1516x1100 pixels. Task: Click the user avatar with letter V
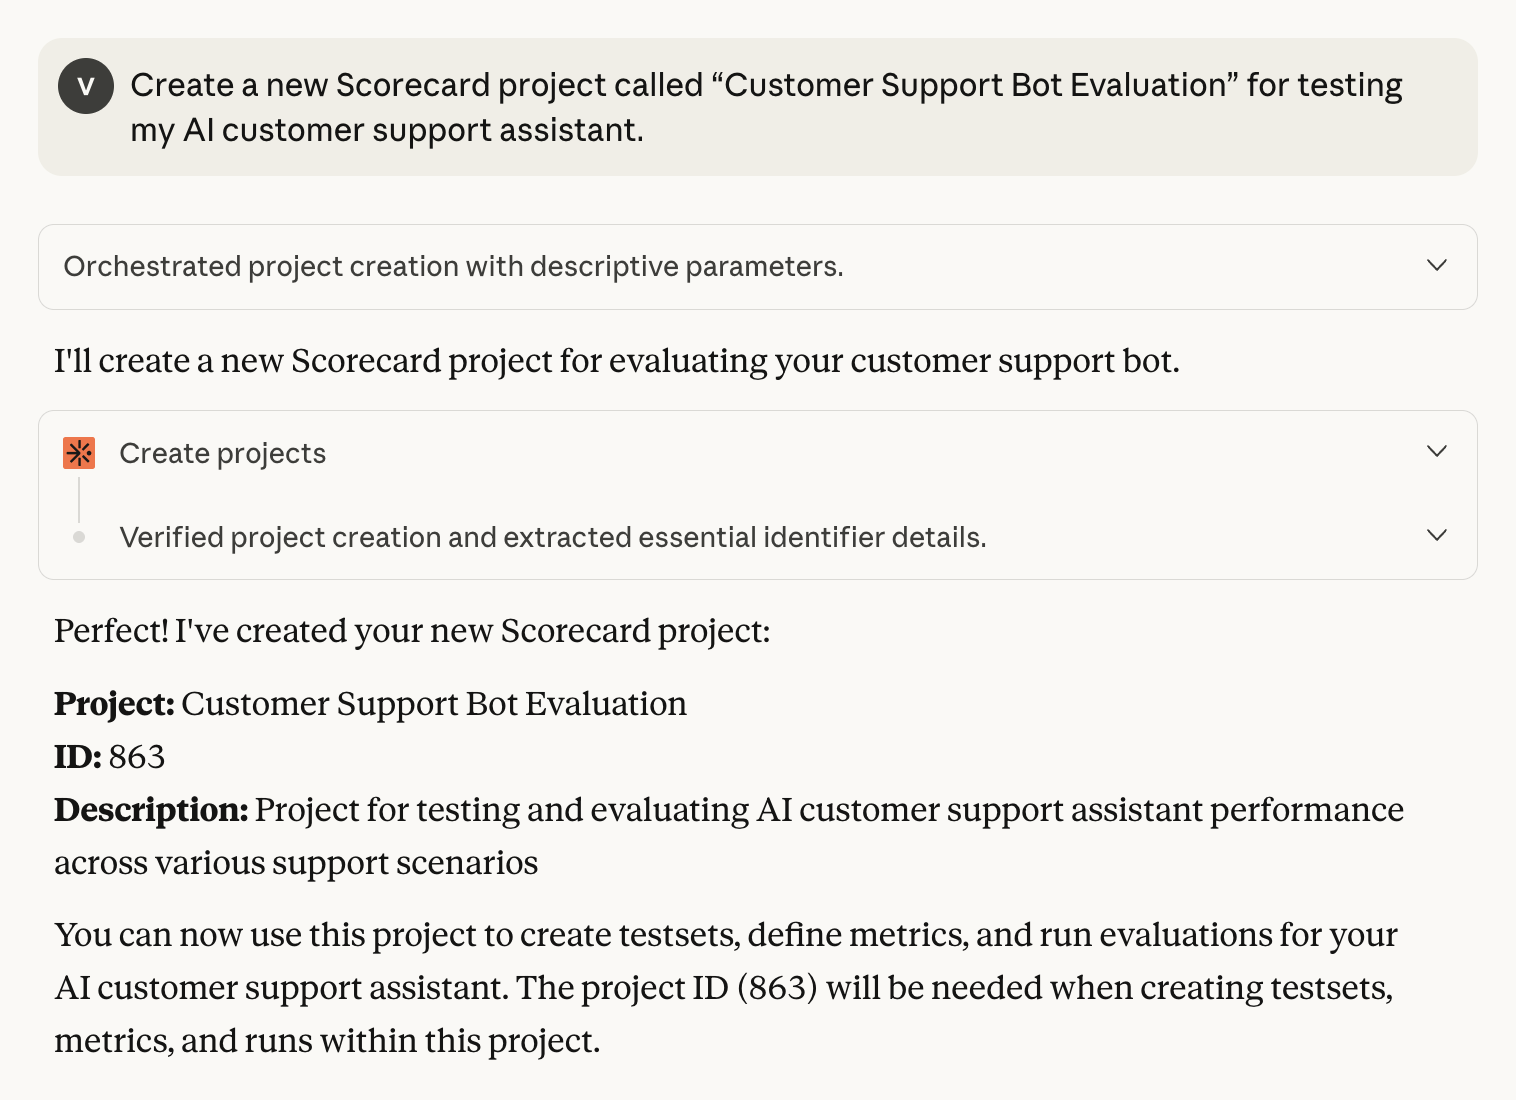point(86,86)
